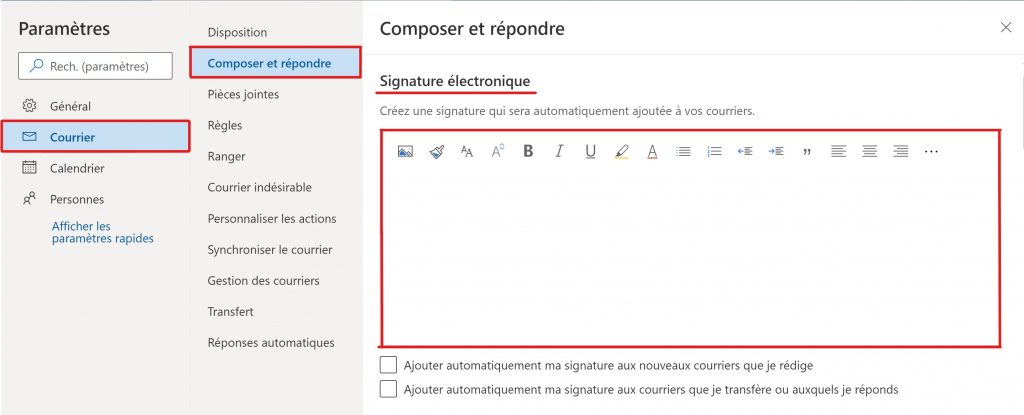This screenshot has width=1024, height=415.
Task: Center-align the signature text
Action: [x=869, y=152]
